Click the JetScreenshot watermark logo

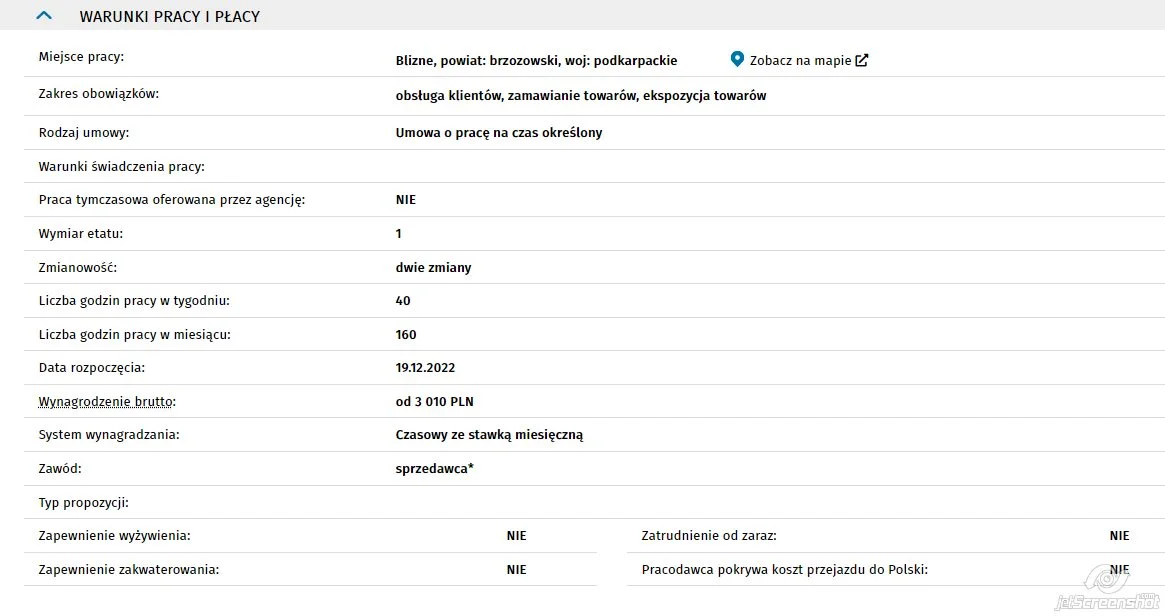(1107, 591)
